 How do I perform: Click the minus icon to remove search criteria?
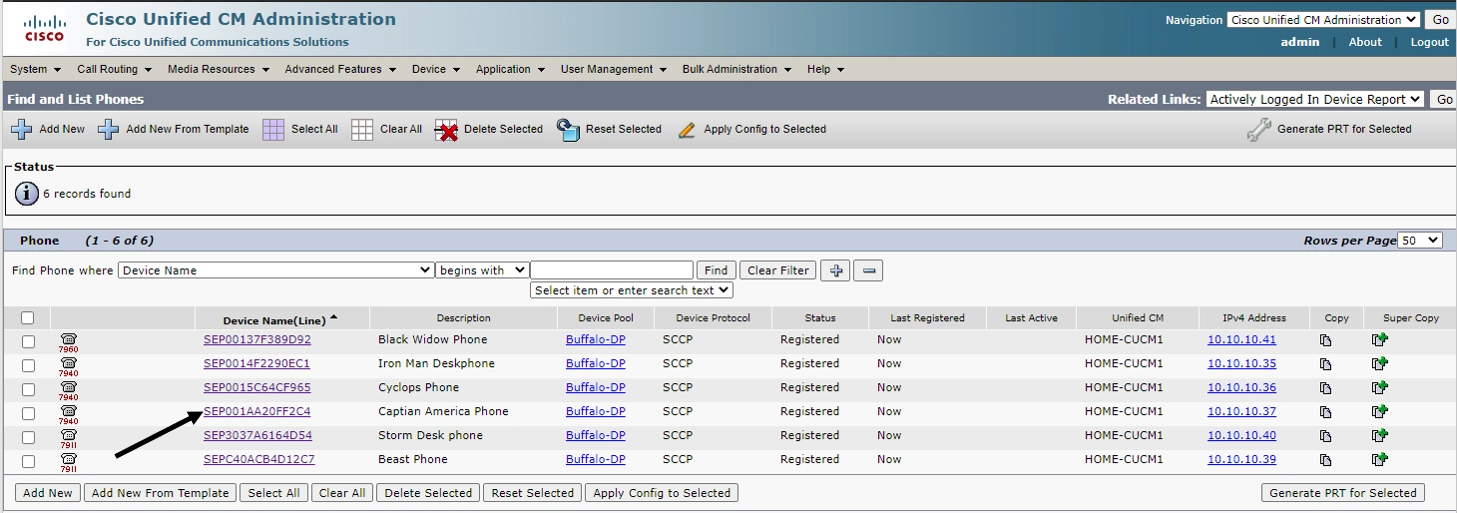coord(869,271)
